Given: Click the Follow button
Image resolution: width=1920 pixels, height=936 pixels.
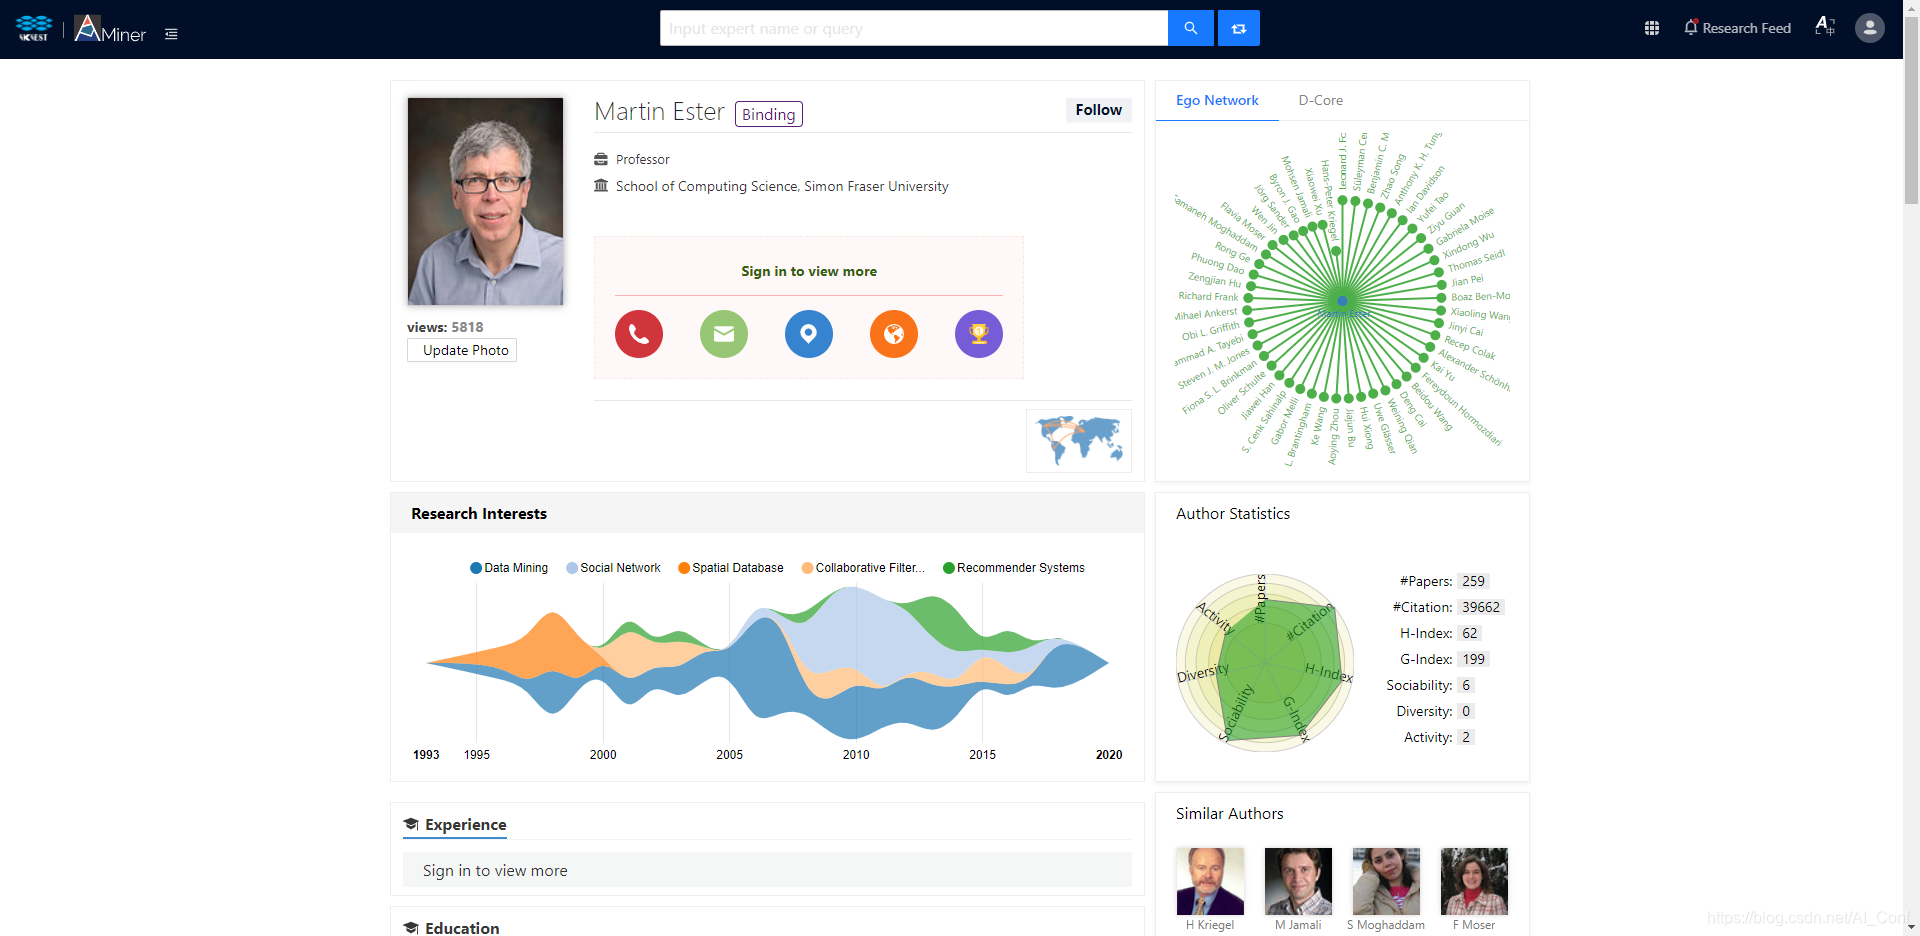Looking at the screenshot, I should tap(1099, 110).
